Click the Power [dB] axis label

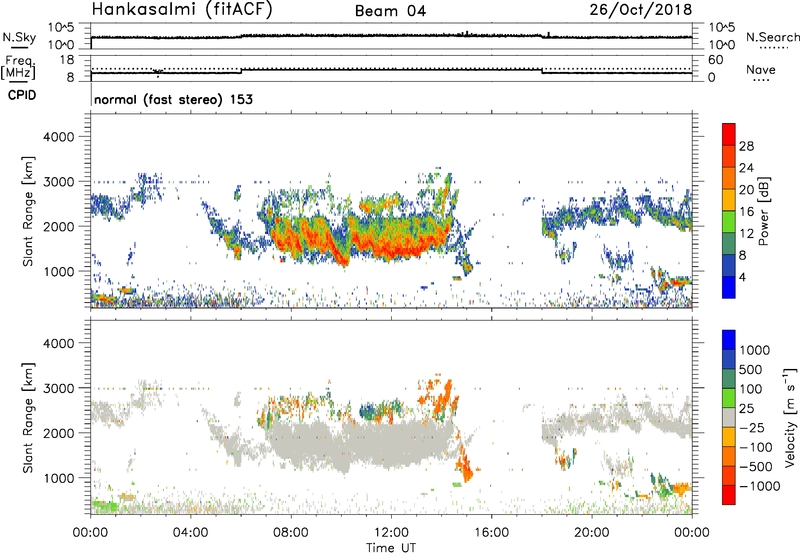pyautogui.click(x=764, y=211)
